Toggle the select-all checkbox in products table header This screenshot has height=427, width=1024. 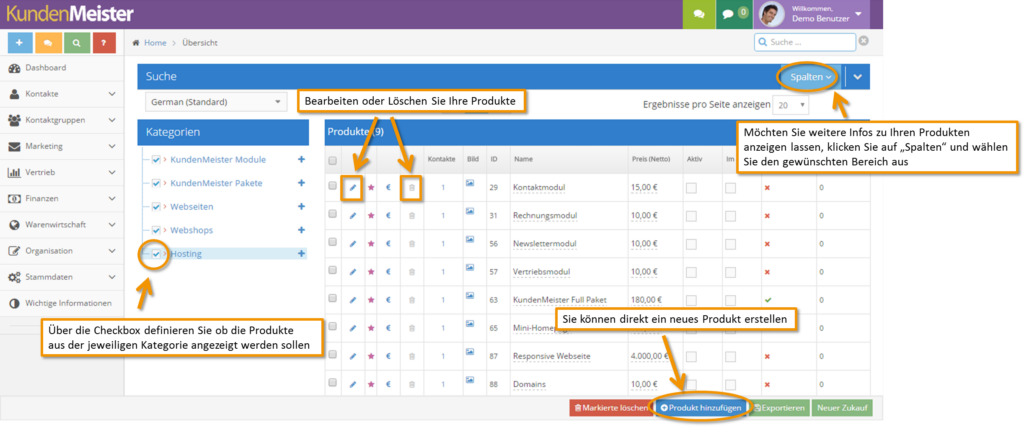click(x=332, y=161)
